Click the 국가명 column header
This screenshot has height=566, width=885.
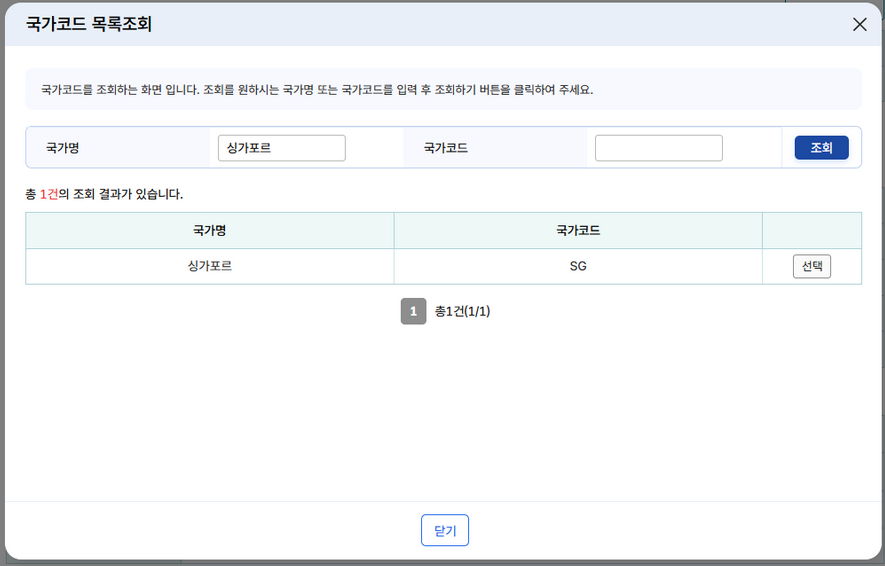pos(210,230)
